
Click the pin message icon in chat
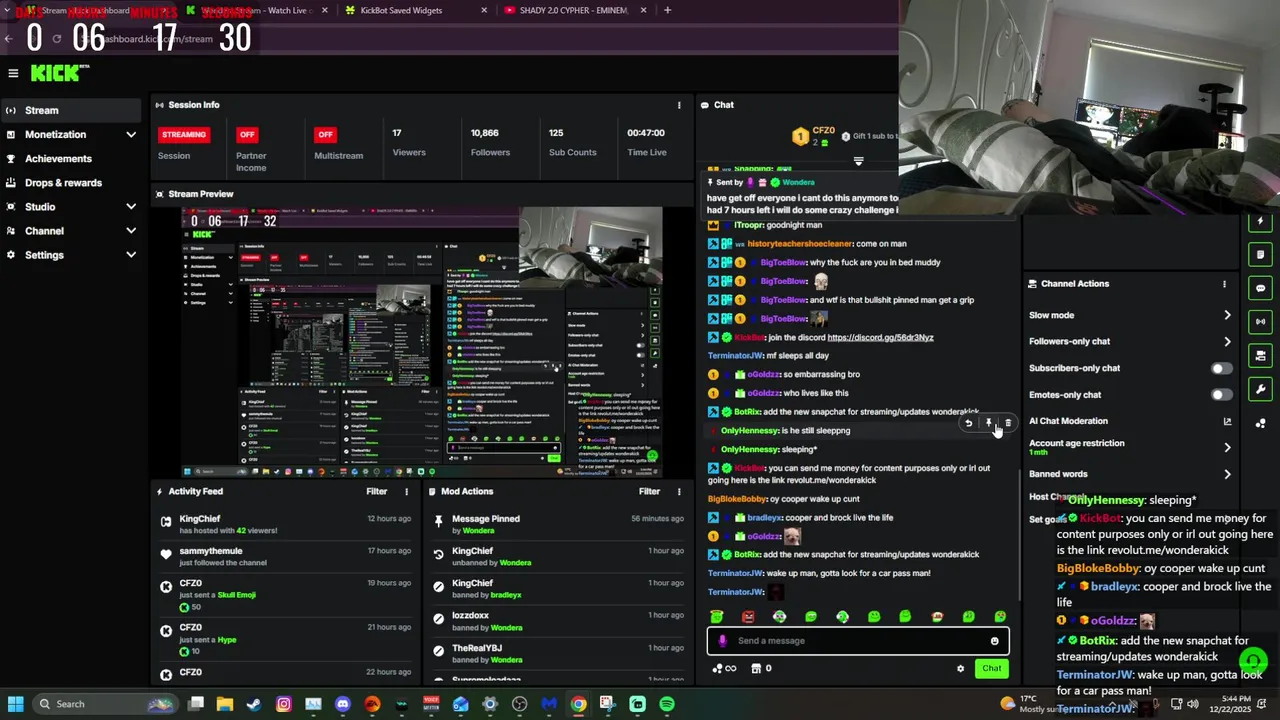pyautogui.click(x=988, y=423)
